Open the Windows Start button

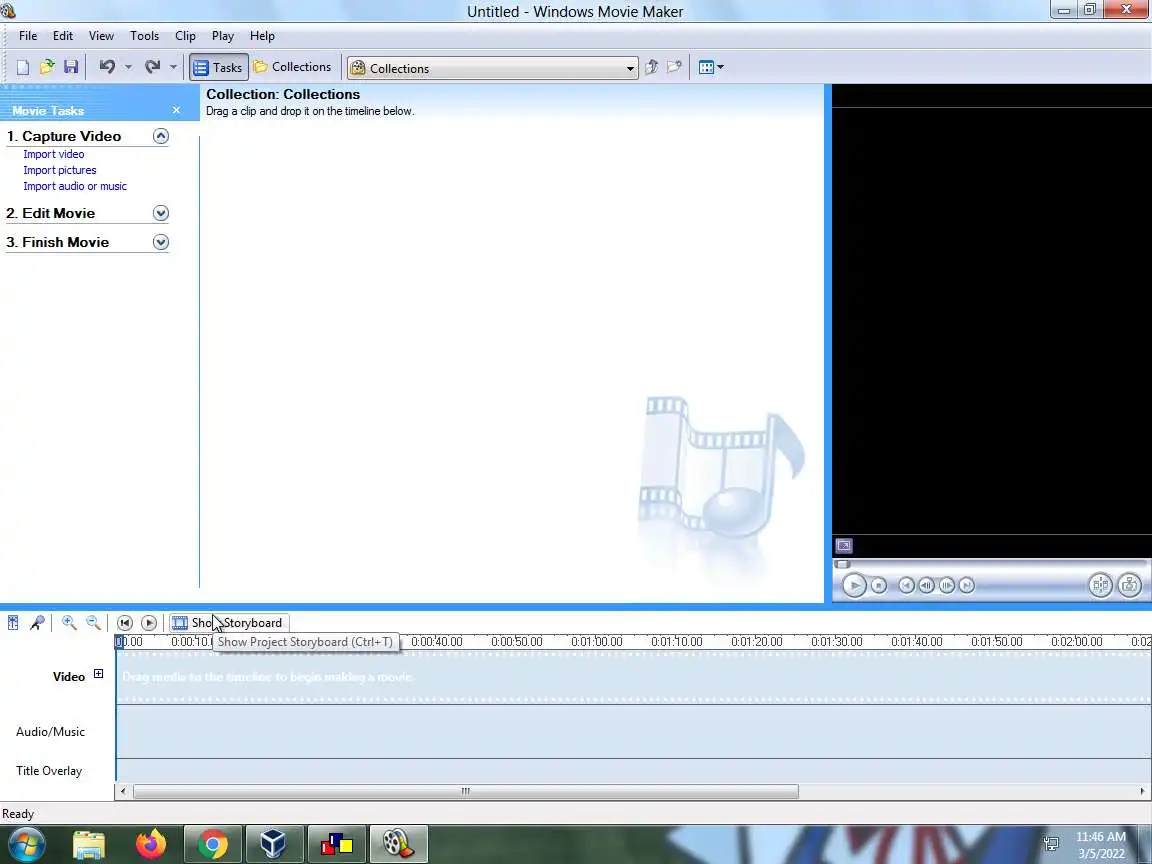pyautogui.click(x=26, y=844)
